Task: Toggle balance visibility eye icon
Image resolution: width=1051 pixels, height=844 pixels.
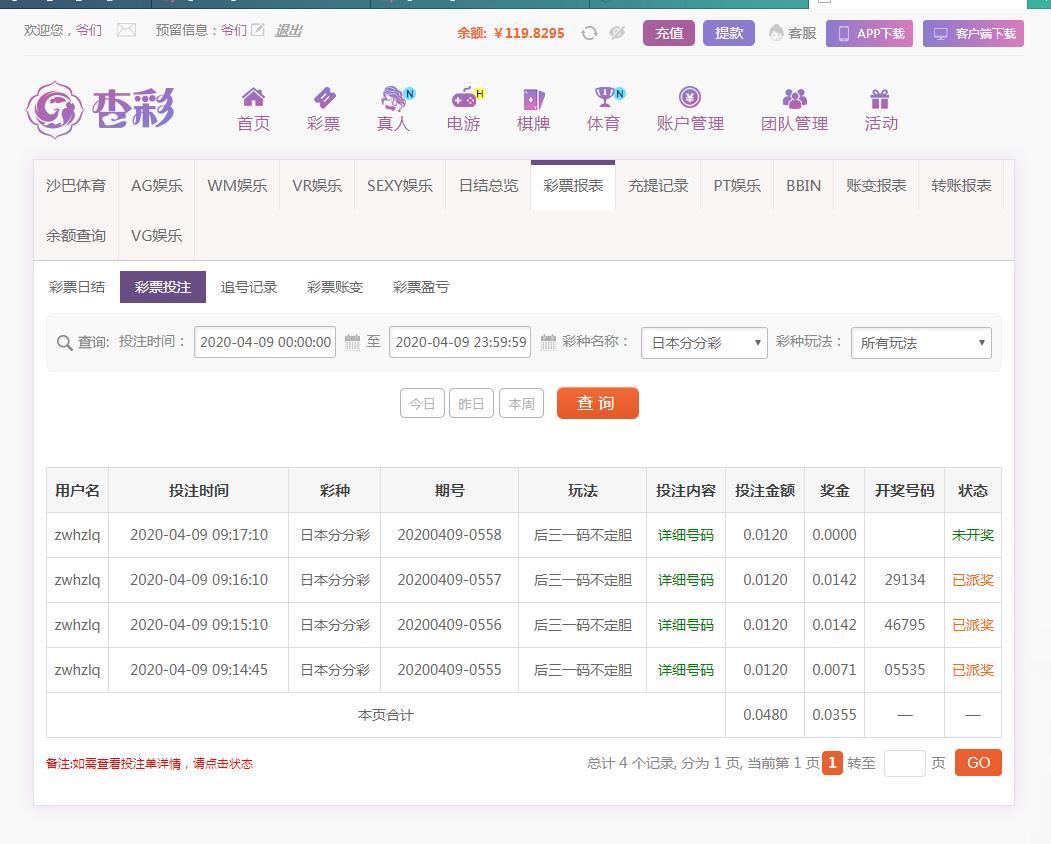Action: [617, 33]
